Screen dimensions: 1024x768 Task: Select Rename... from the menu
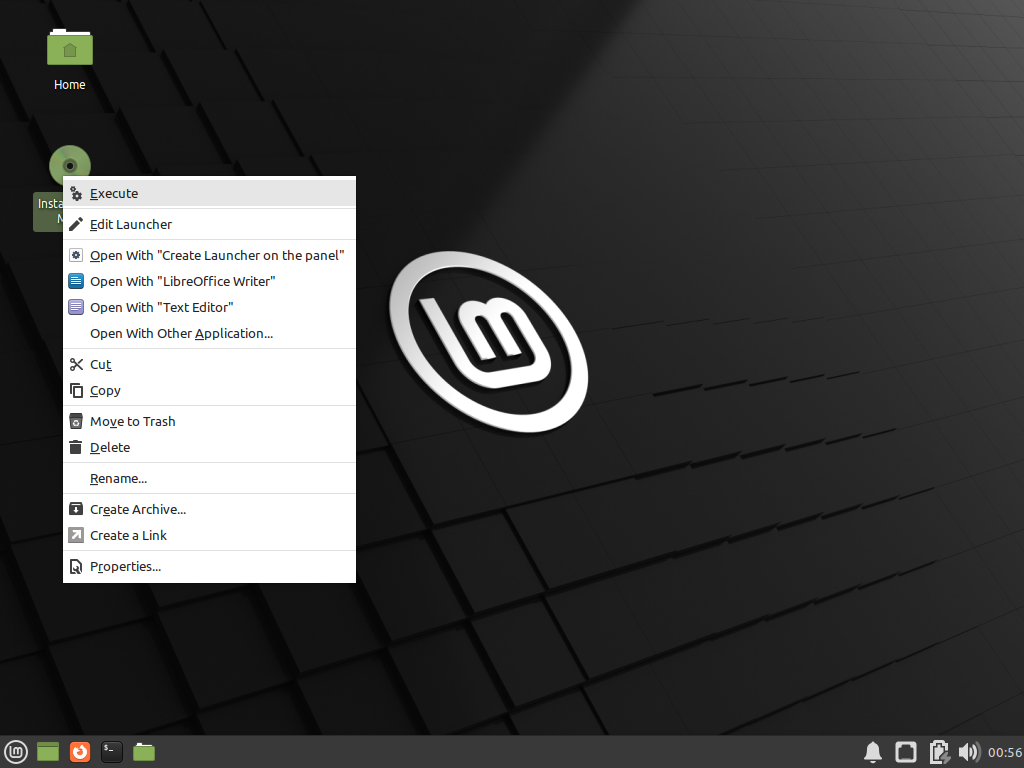(x=209, y=479)
